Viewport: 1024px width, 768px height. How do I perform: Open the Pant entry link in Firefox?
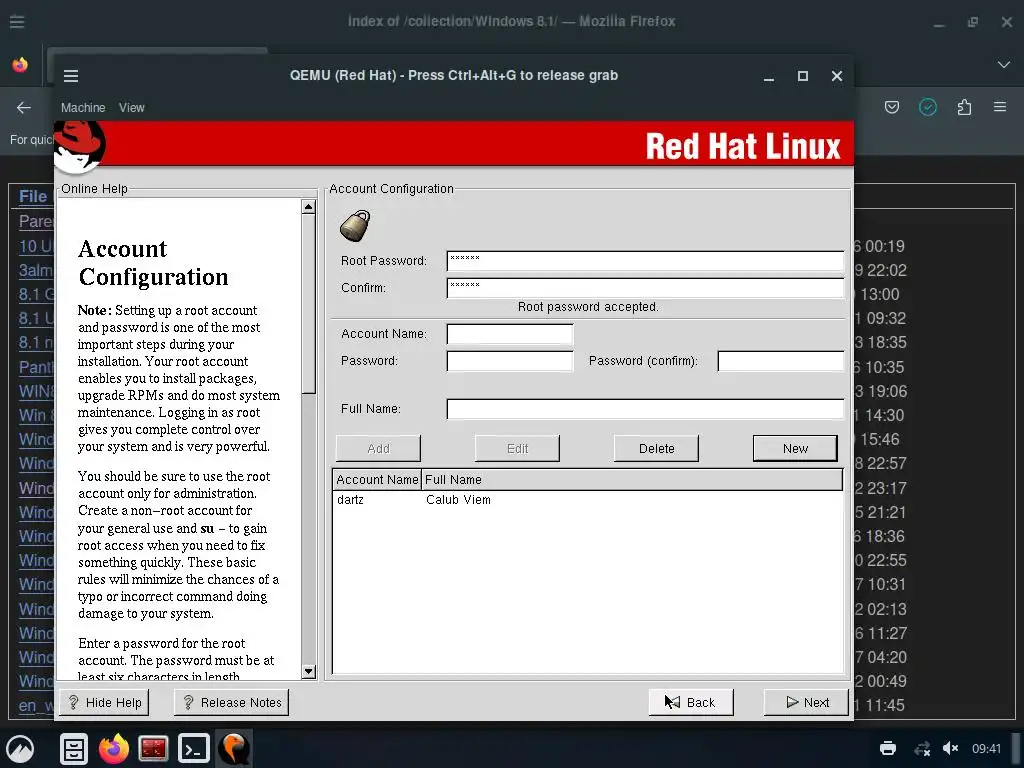pos(36,367)
